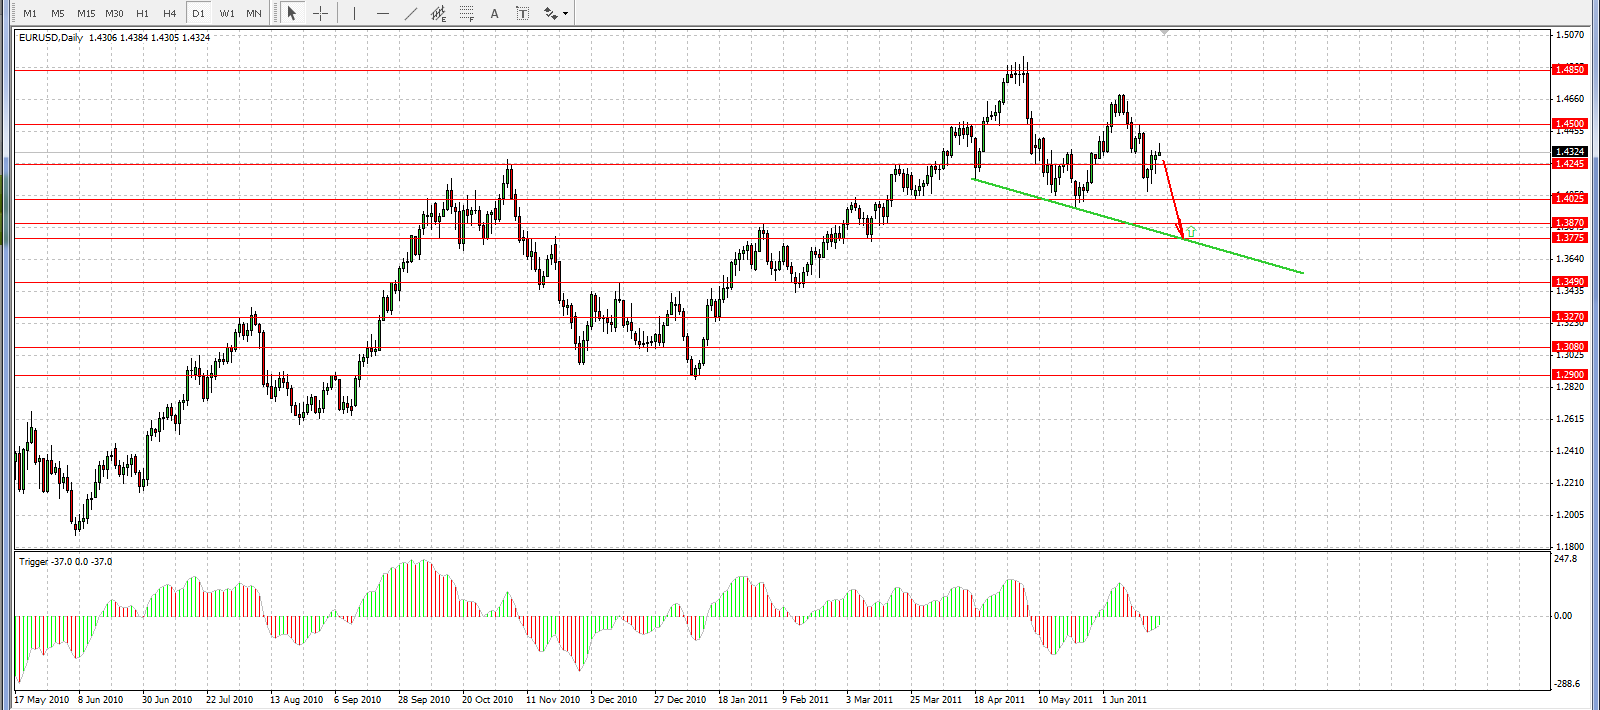Choose the equidistant channel tool
Viewport: 1600px width, 710px height.
pos(438,13)
